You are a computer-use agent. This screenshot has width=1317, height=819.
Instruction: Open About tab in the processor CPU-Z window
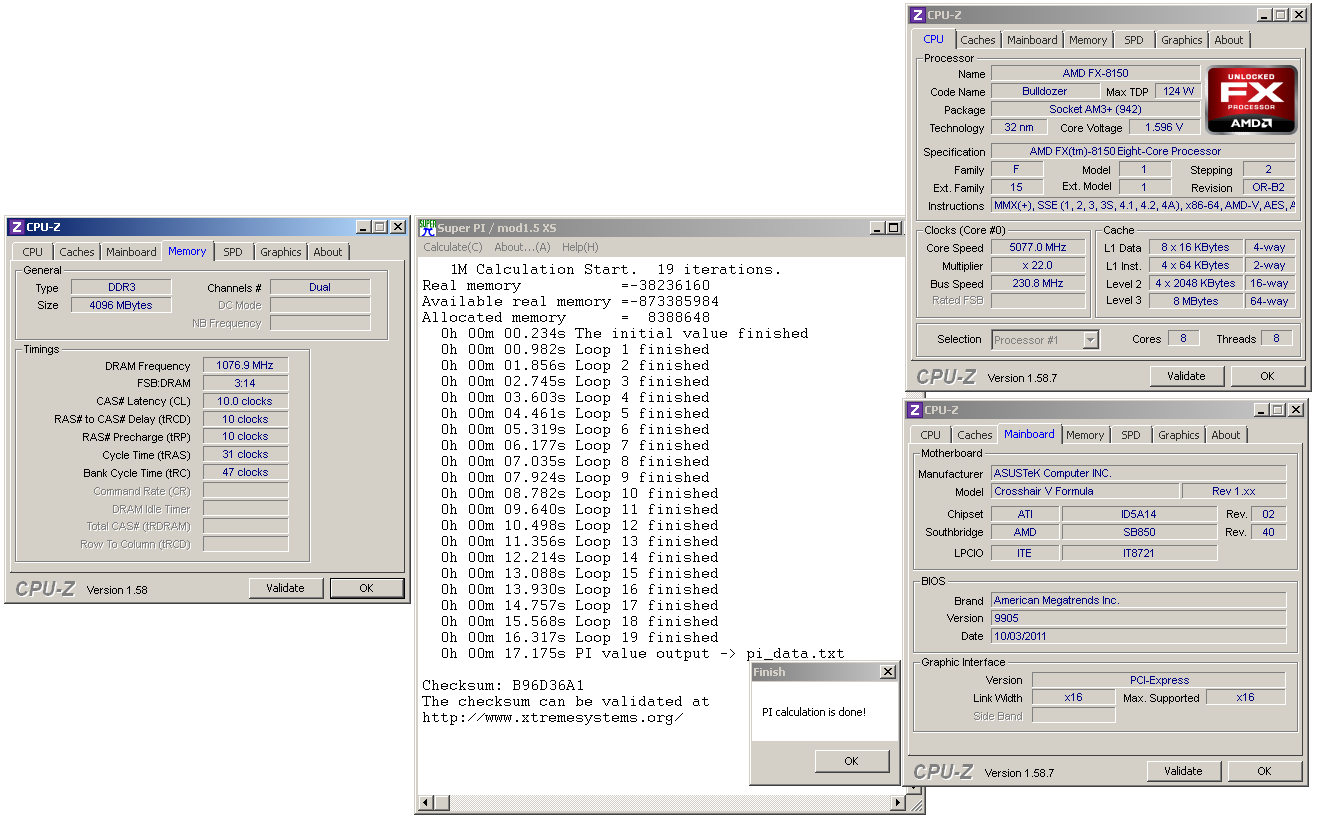pyautogui.click(x=1228, y=40)
